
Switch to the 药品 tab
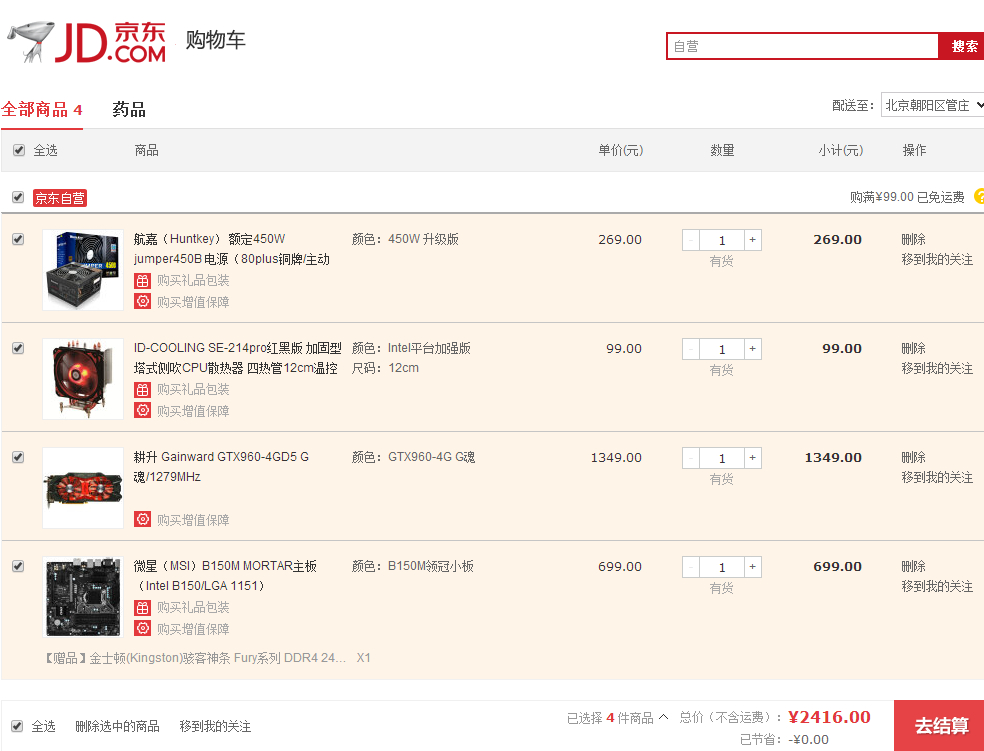(129, 110)
